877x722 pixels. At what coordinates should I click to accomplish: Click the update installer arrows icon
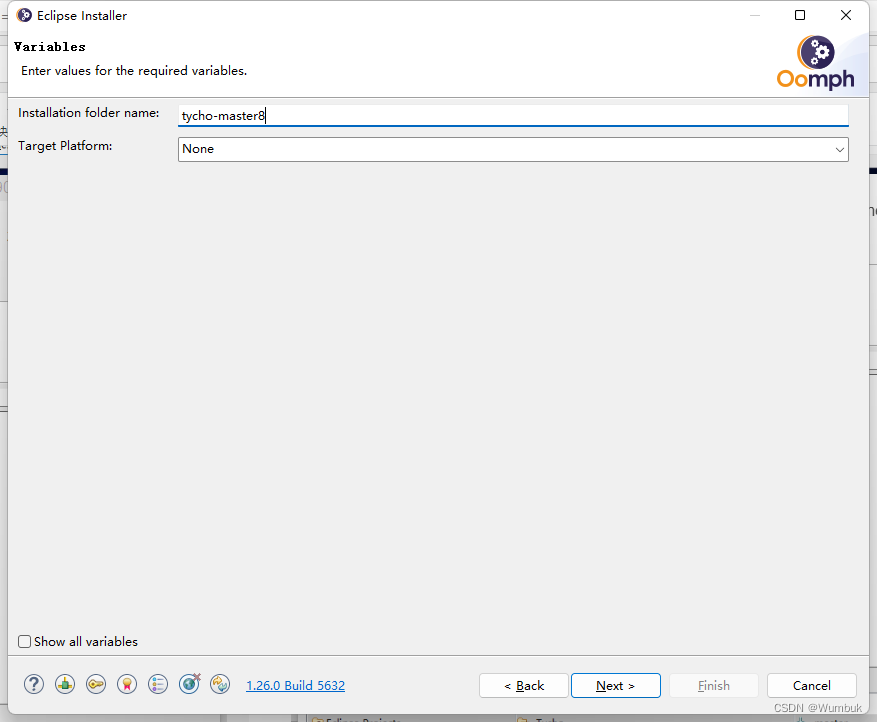220,685
